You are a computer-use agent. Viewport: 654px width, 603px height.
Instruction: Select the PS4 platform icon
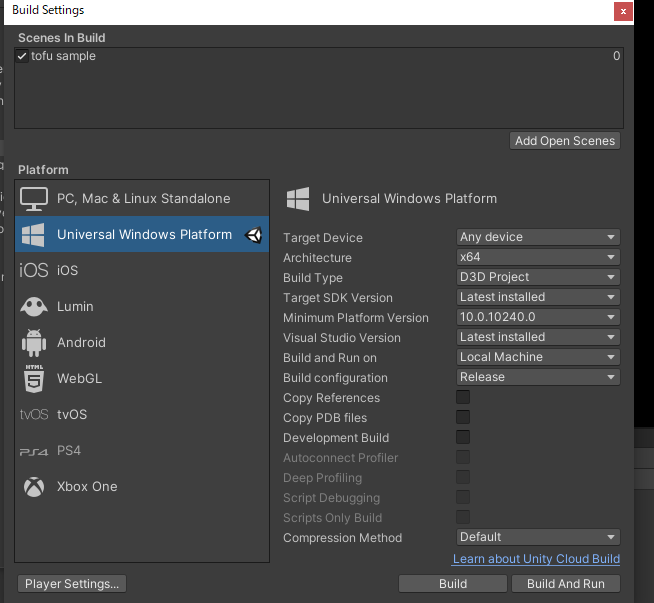click(x=34, y=452)
